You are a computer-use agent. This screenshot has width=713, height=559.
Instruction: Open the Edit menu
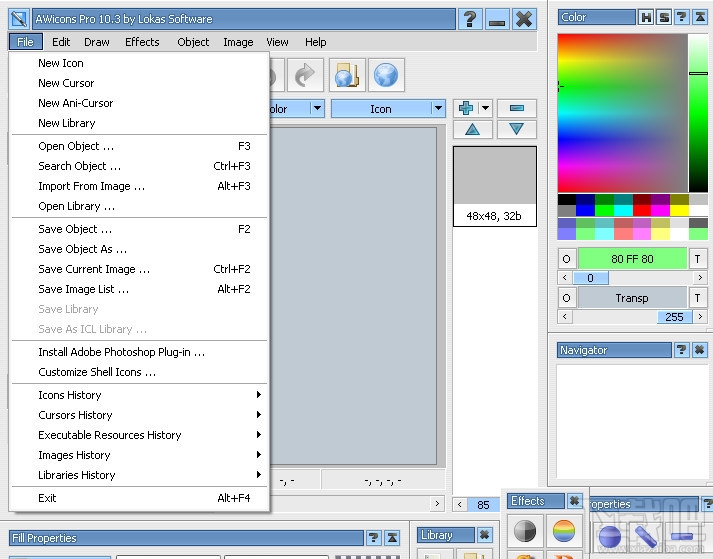(x=61, y=42)
